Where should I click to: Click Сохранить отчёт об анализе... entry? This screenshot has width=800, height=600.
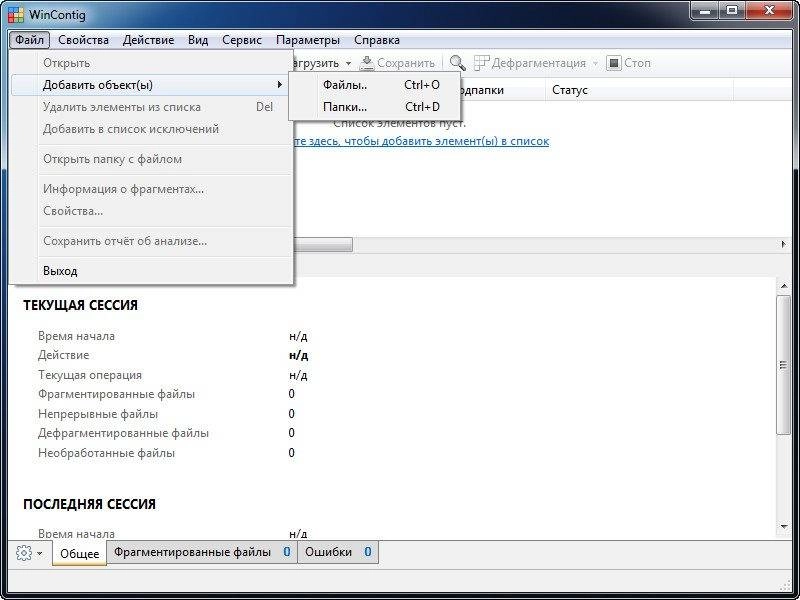(x=152, y=241)
